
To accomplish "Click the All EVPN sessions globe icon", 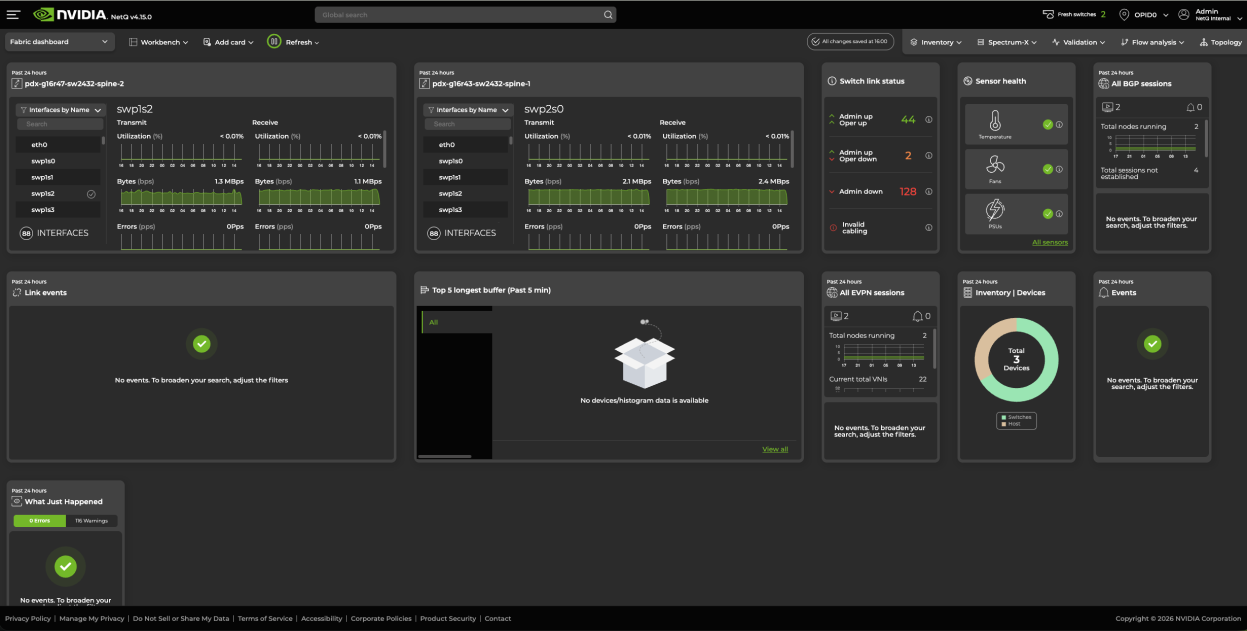I will [x=832, y=293].
